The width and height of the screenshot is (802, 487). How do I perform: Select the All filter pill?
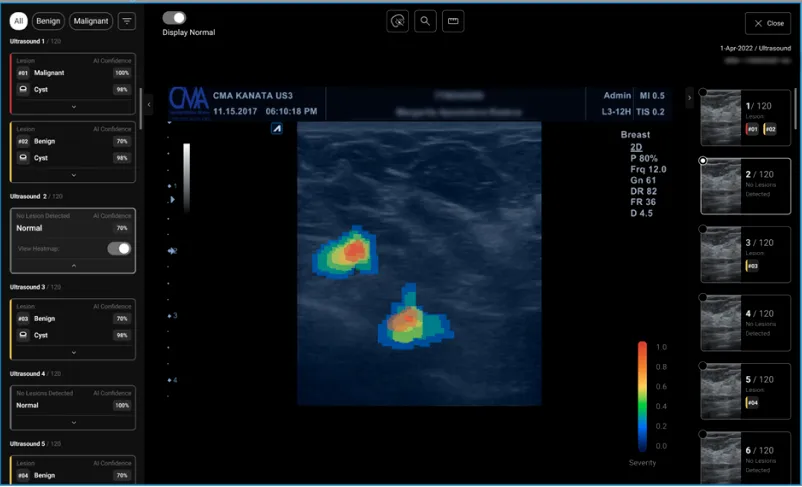click(18, 20)
